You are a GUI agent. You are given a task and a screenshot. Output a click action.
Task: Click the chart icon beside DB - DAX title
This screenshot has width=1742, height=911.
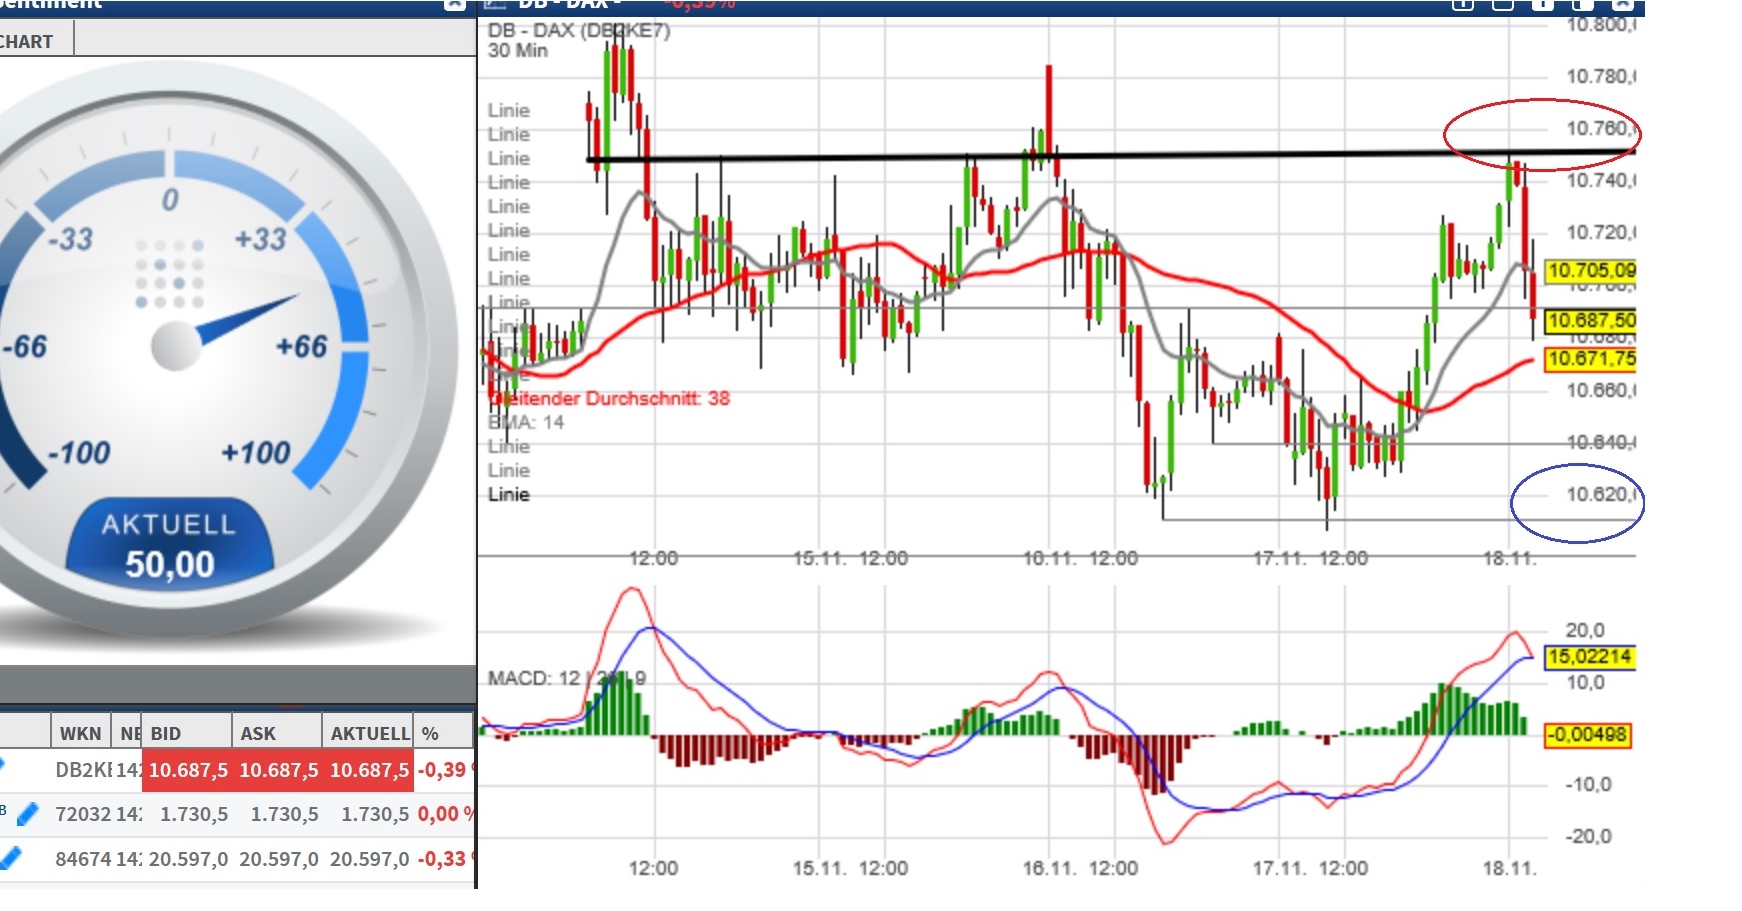click(496, 5)
